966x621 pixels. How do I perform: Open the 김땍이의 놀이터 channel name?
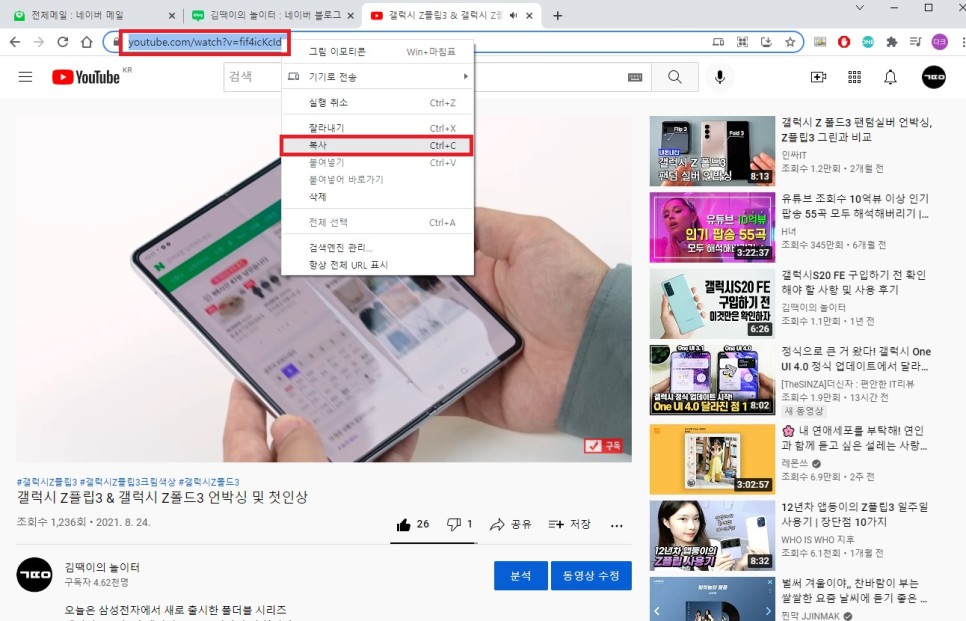pos(102,567)
